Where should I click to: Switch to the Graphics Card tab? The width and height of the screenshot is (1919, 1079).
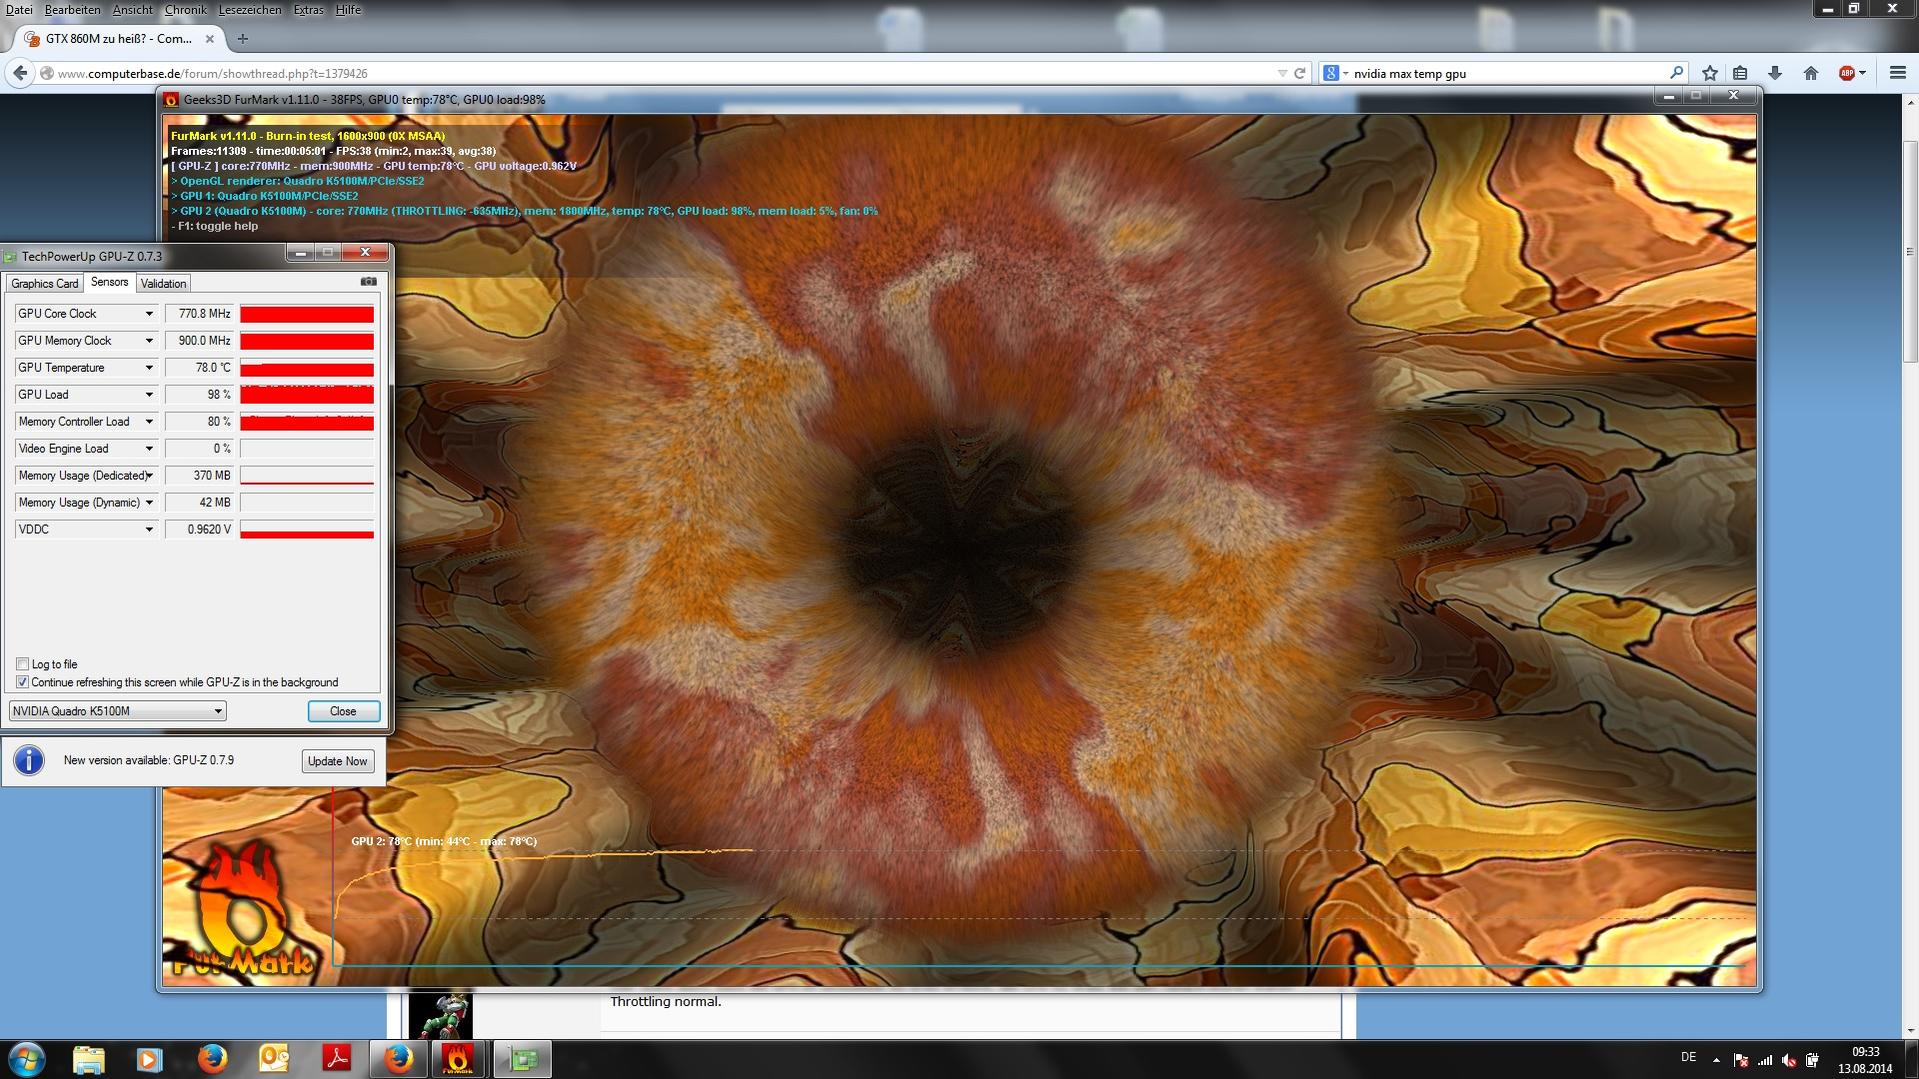pos(44,284)
